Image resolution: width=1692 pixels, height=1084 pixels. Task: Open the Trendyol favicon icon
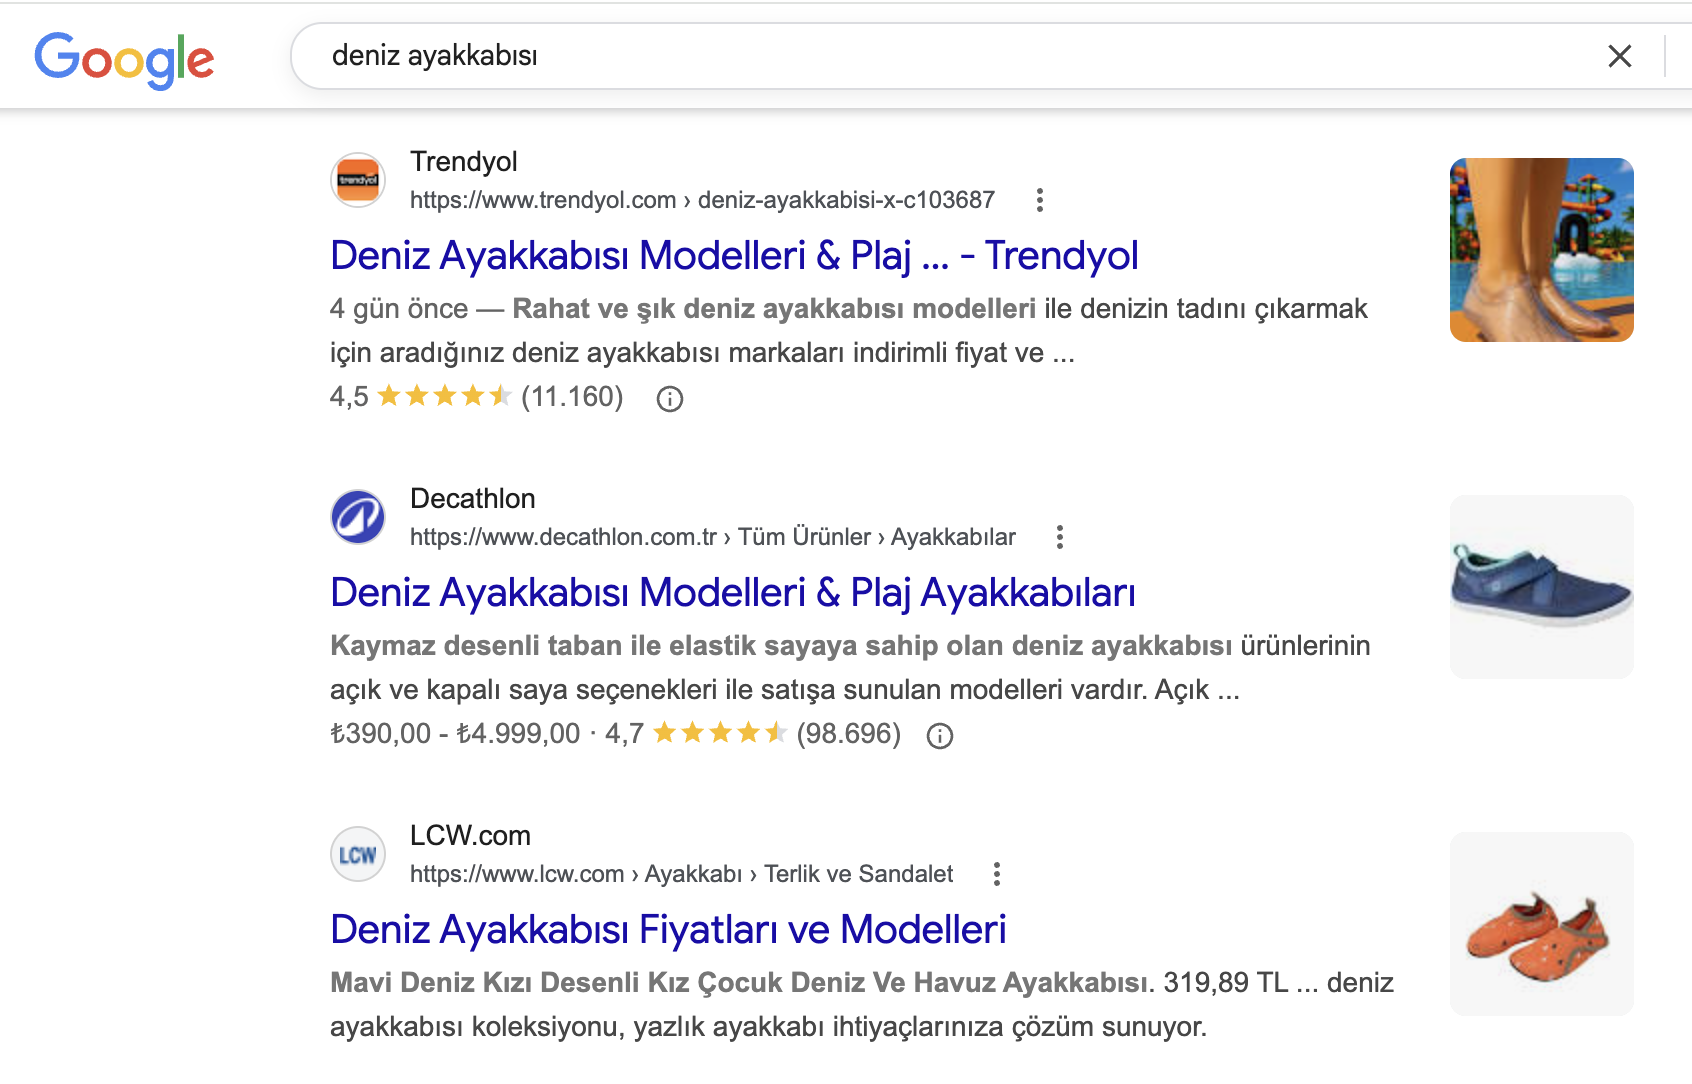(x=358, y=180)
